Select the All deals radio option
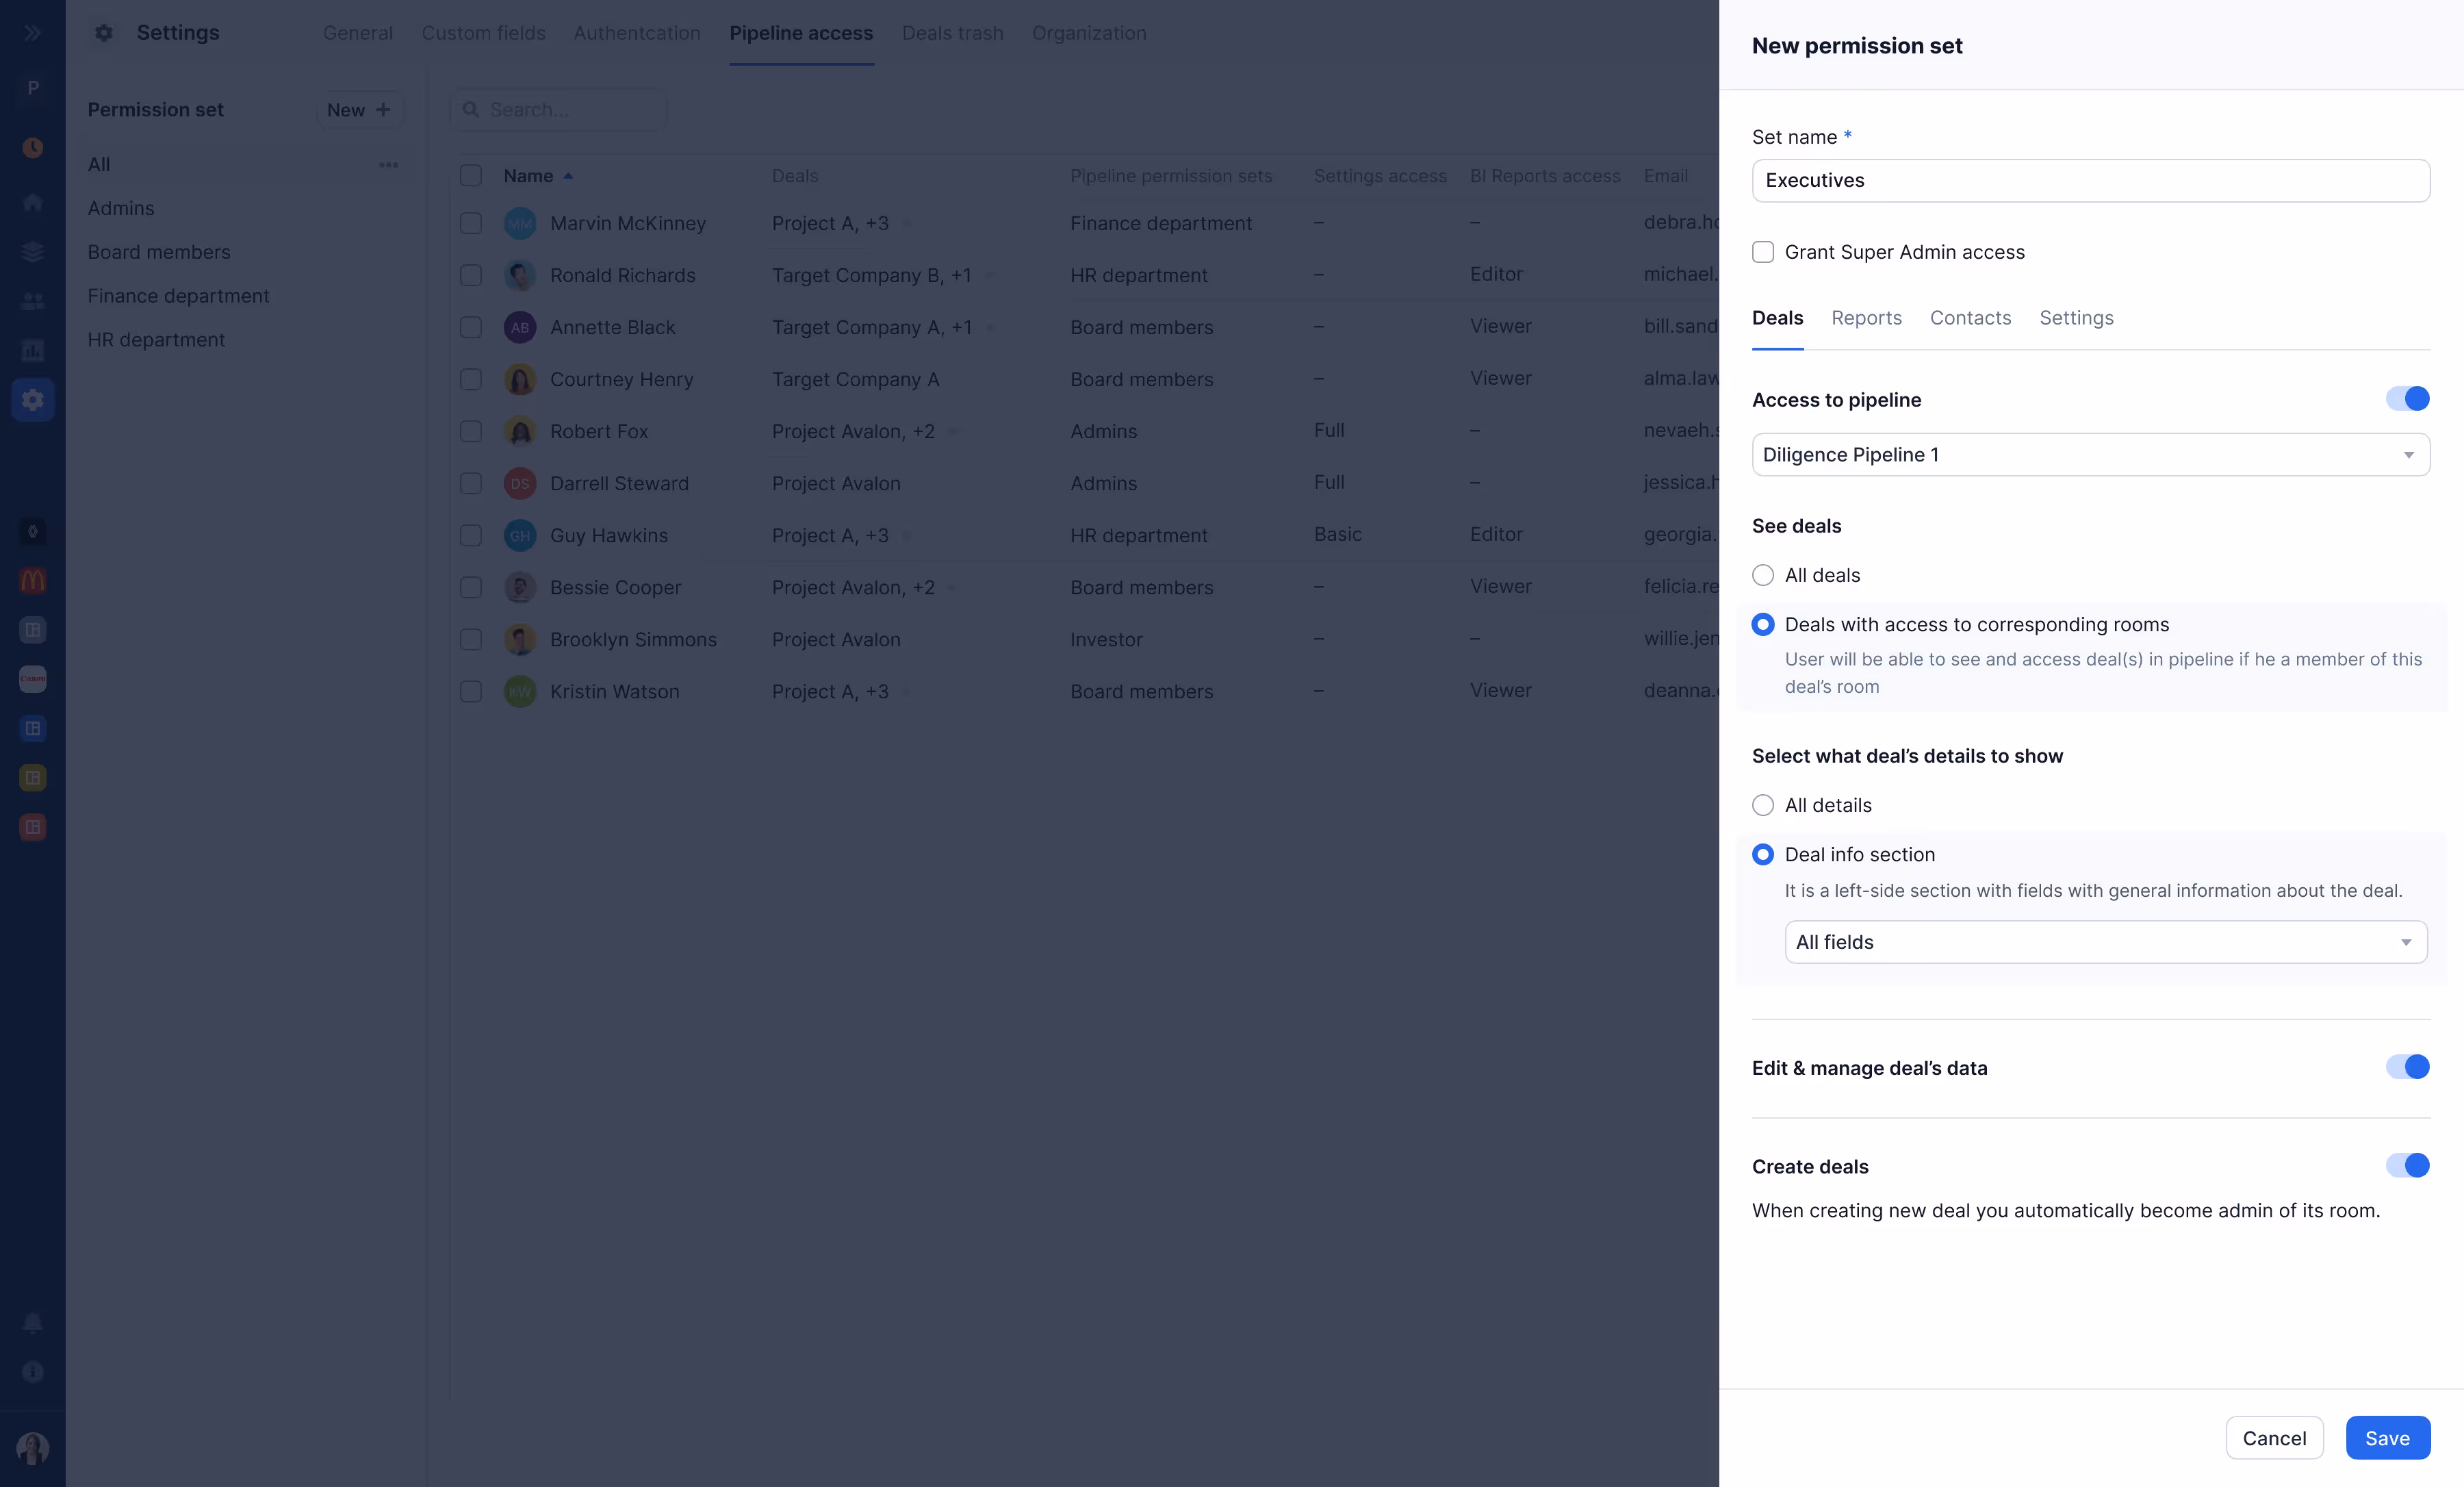This screenshot has width=2464, height=1487. [x=1762, y=575]
